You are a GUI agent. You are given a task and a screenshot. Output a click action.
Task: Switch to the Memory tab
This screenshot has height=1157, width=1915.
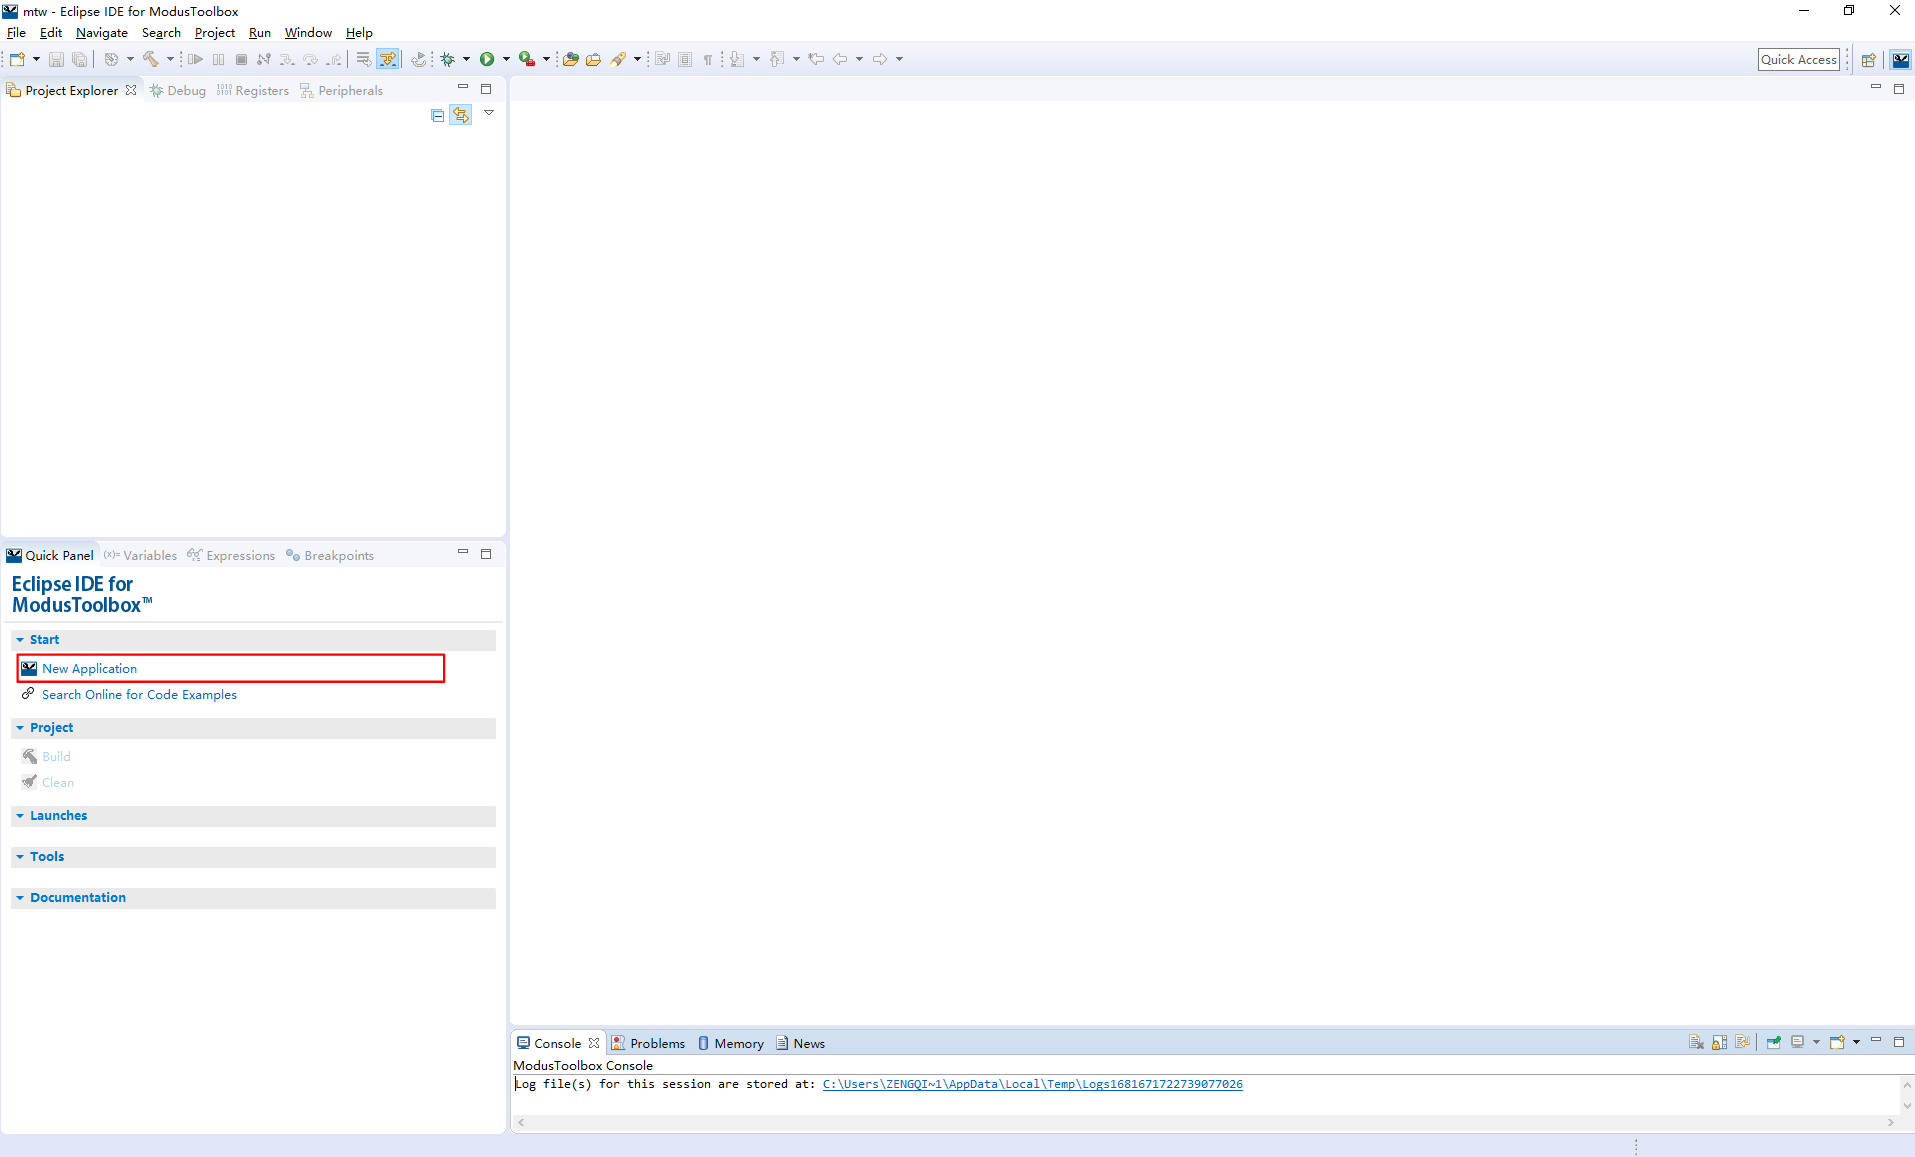tap(737, 1042)
